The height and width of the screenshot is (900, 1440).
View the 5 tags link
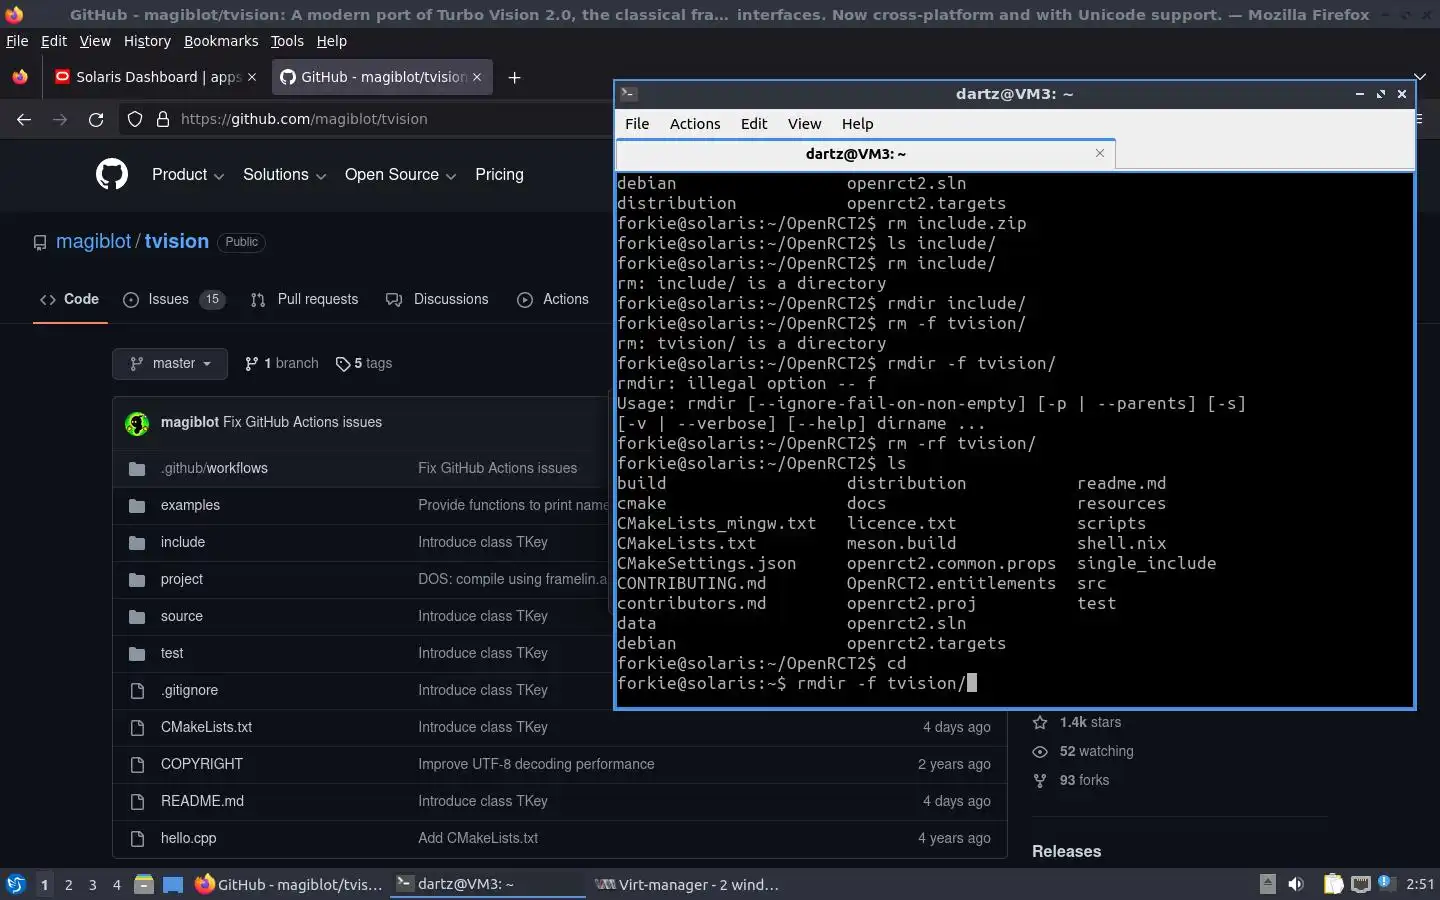point(364,364)
